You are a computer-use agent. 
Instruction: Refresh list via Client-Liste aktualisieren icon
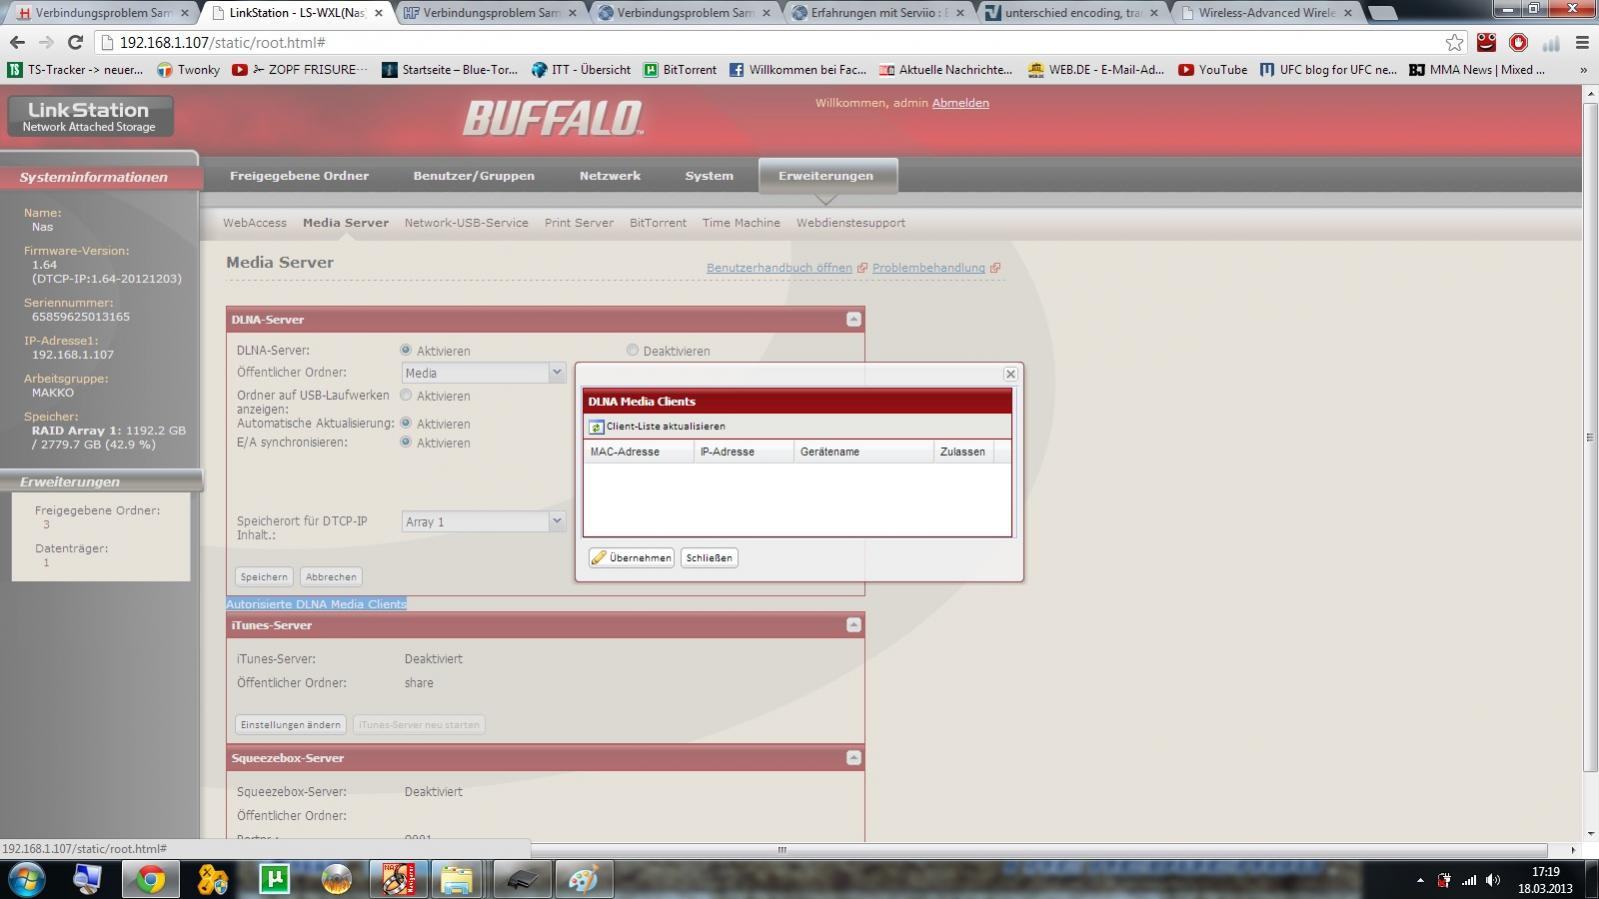pyautogui.click(x=596, y=427)
